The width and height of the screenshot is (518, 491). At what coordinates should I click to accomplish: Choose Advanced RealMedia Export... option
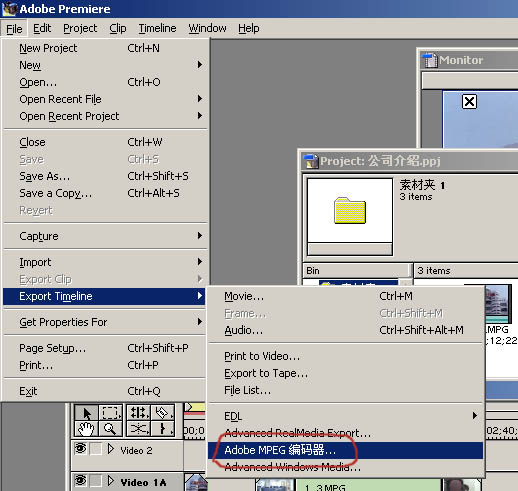click(345, 433)
